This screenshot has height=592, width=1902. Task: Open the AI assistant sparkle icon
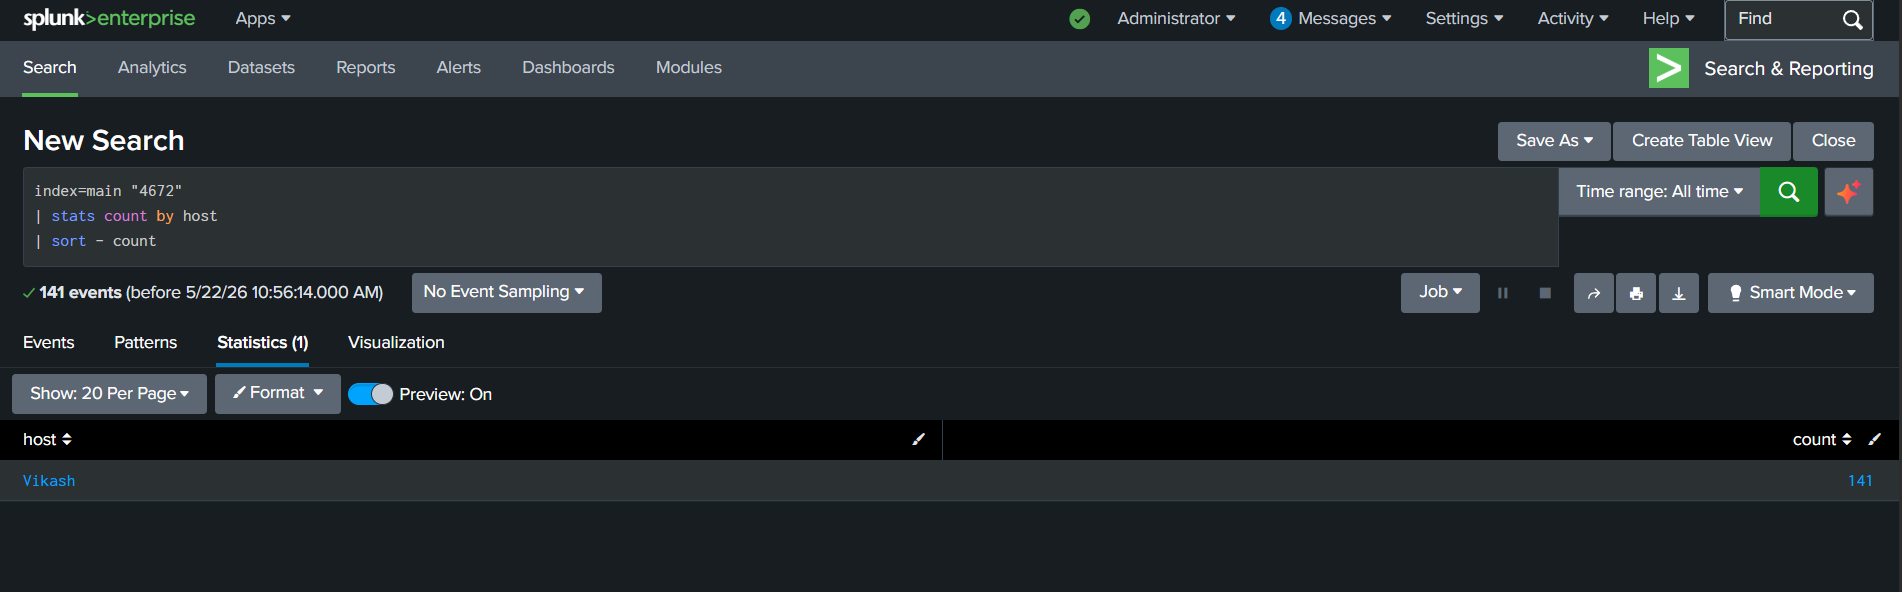coord(1848,192)
